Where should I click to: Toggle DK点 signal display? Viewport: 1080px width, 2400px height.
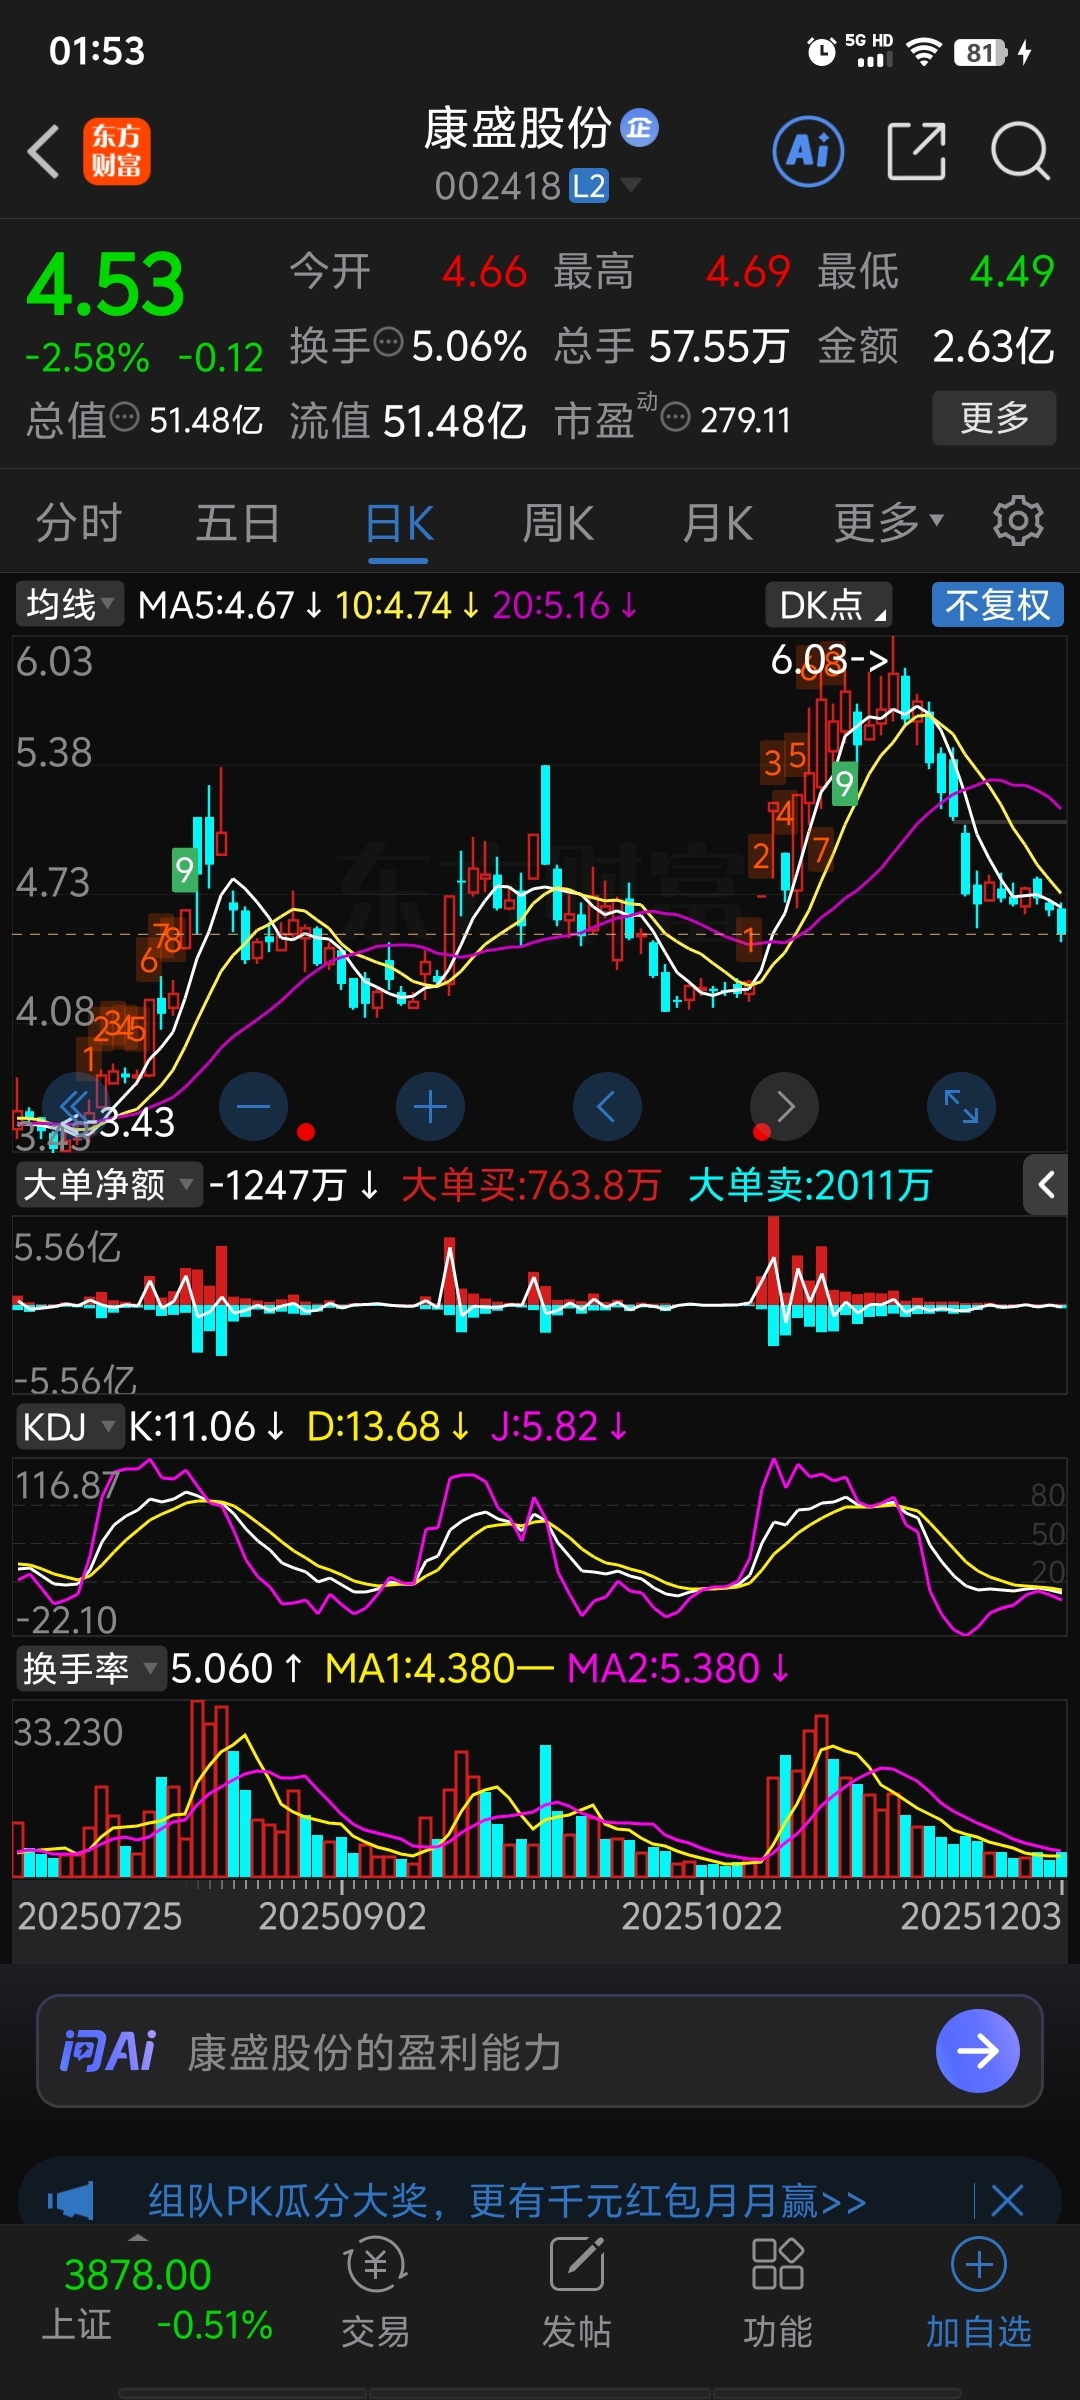pos(829,605)
